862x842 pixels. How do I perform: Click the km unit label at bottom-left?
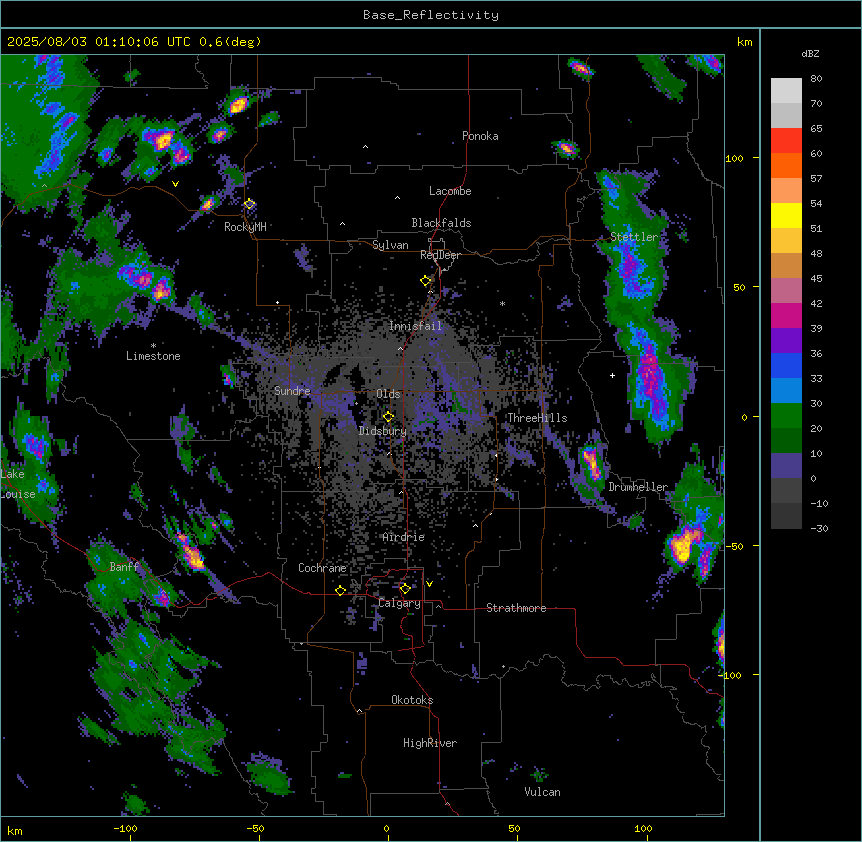pos(14,830)
